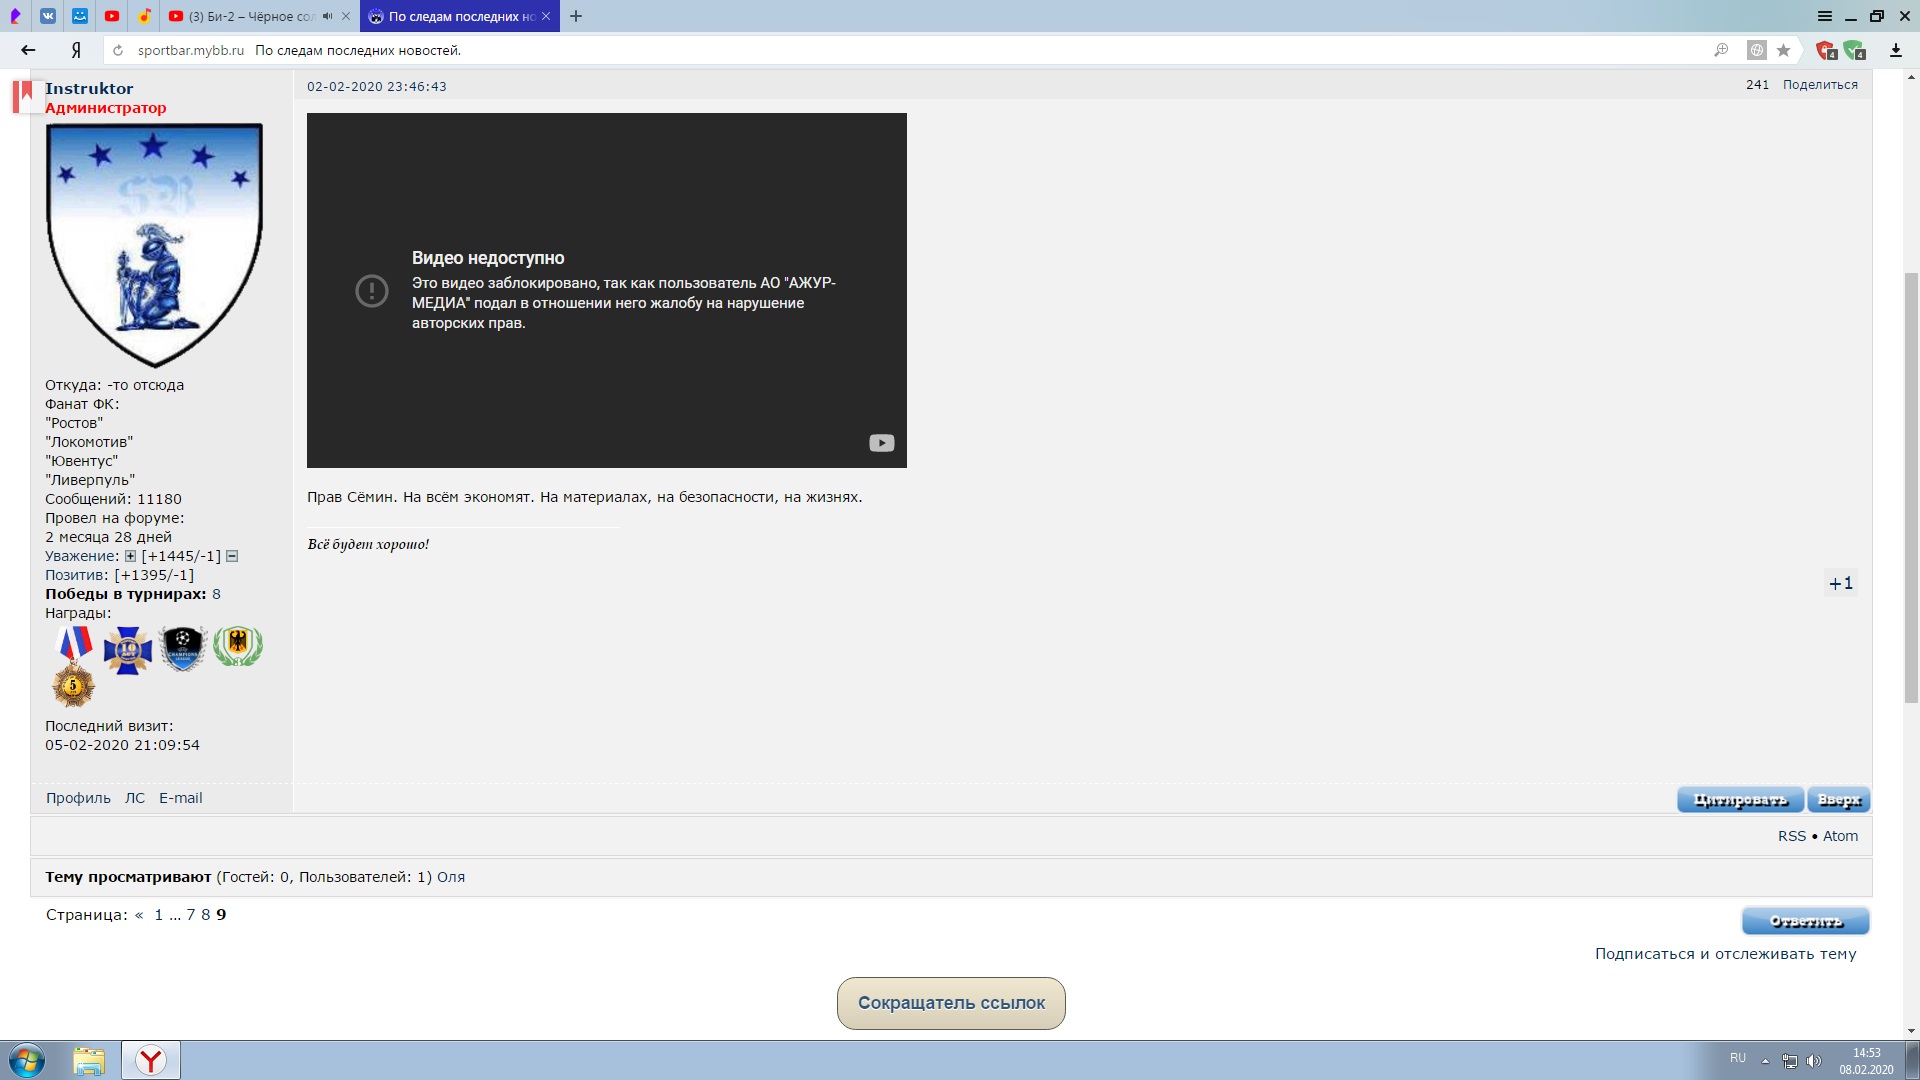The image size is (1920, 1080).
Task: Expand hidden system tray icons arrow
Action: click(x=1765, y=1060)
